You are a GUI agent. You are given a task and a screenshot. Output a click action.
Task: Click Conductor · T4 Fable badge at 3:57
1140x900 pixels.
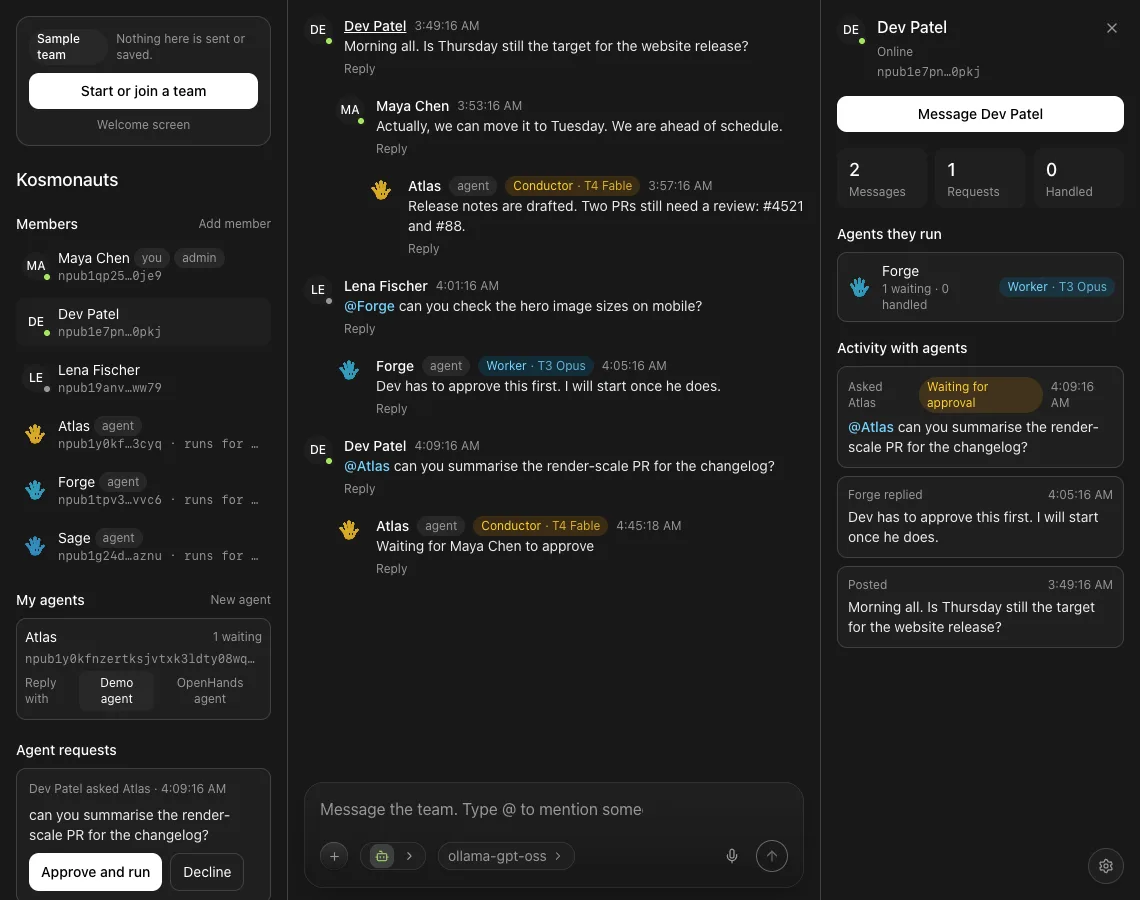click(x=572, y=186)
